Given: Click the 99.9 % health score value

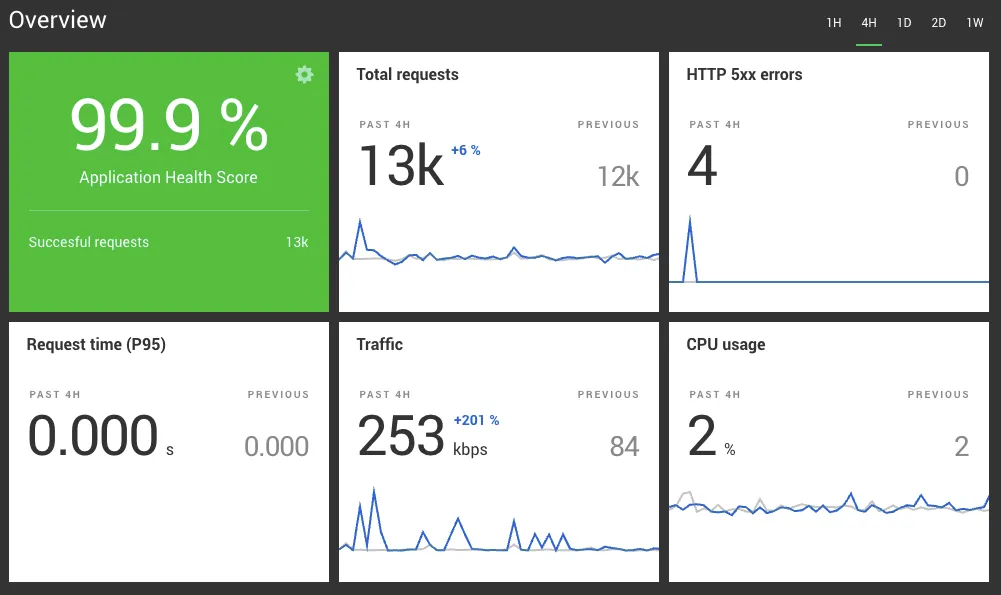Looking at the screenshot, I should point(168,122).
